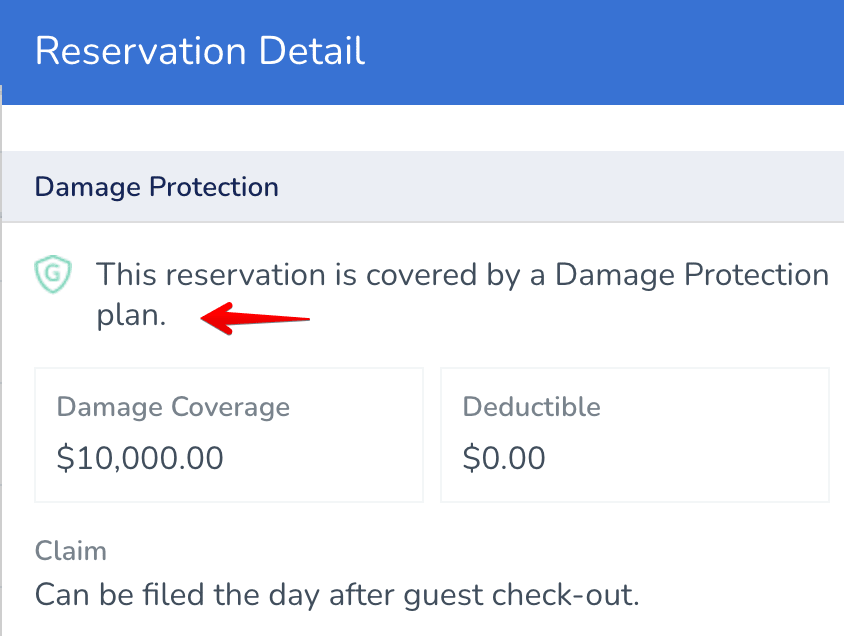Screen dimensions: 844x636
Task: Click the blue header bar
Action: 422,52
